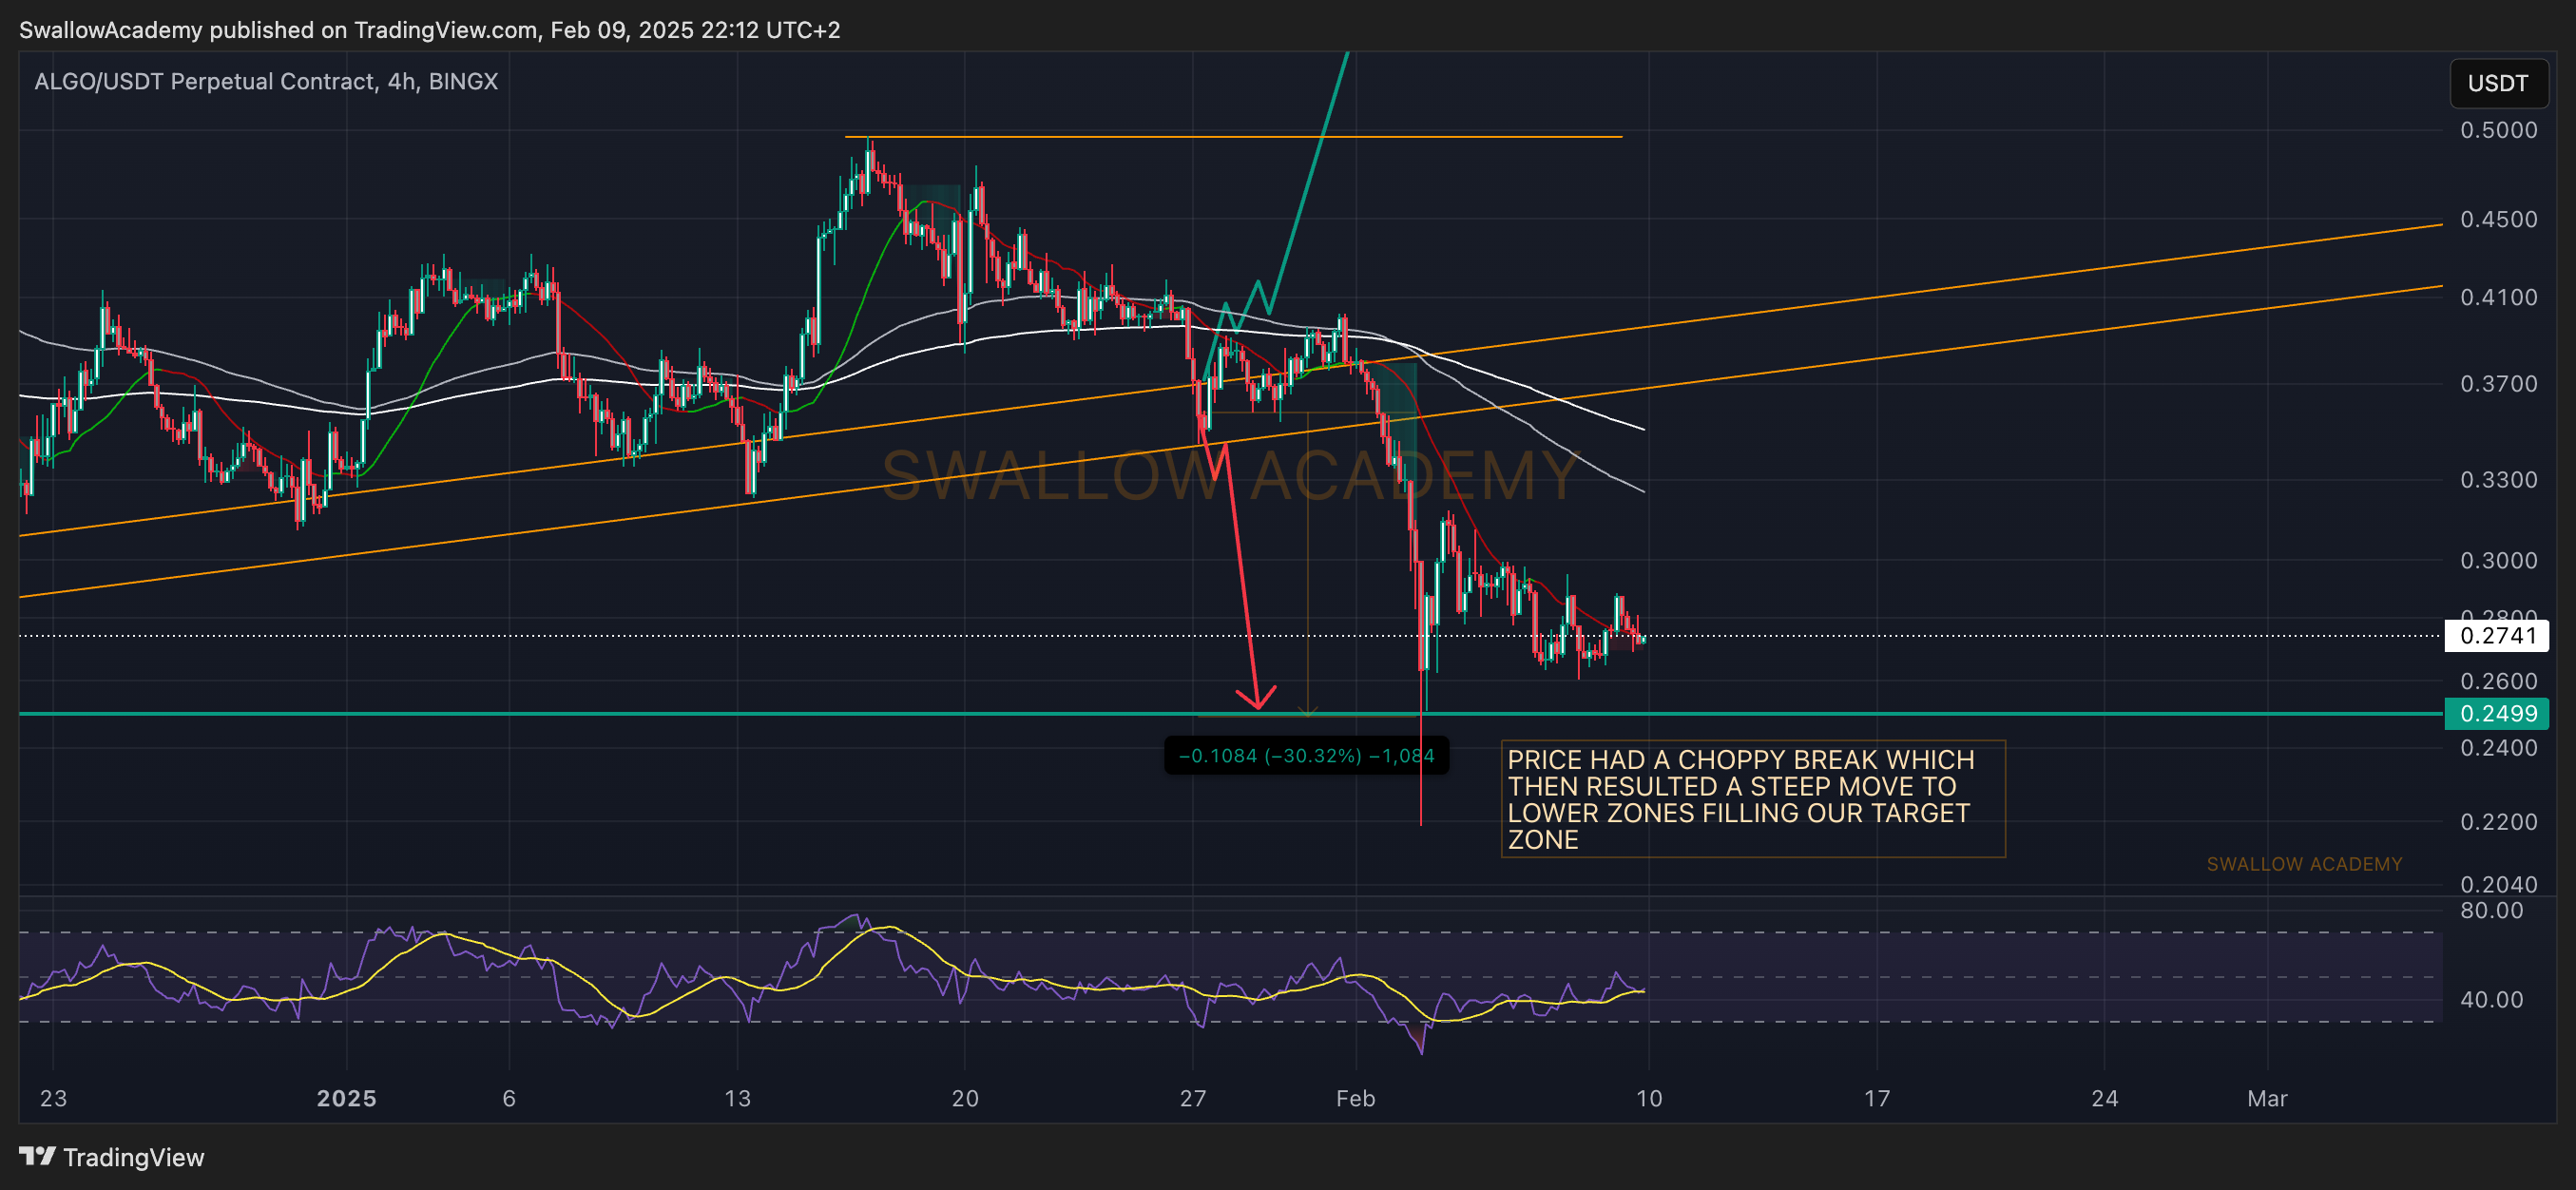Image resolution: width=2576 pixels, height=1190 pixels.
Task: Click the 'PRICE HAD A CHOPPY BREAK' note
Action: (x=1752, y=799)
